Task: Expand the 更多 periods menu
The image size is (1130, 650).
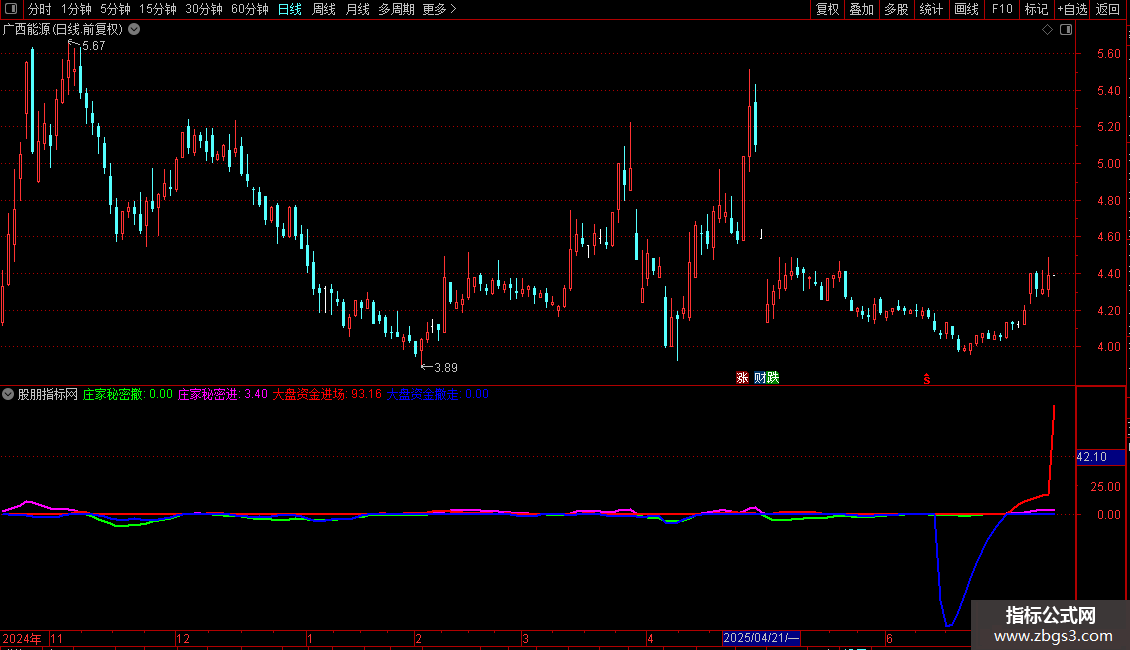Action: (x=440, y=9)
